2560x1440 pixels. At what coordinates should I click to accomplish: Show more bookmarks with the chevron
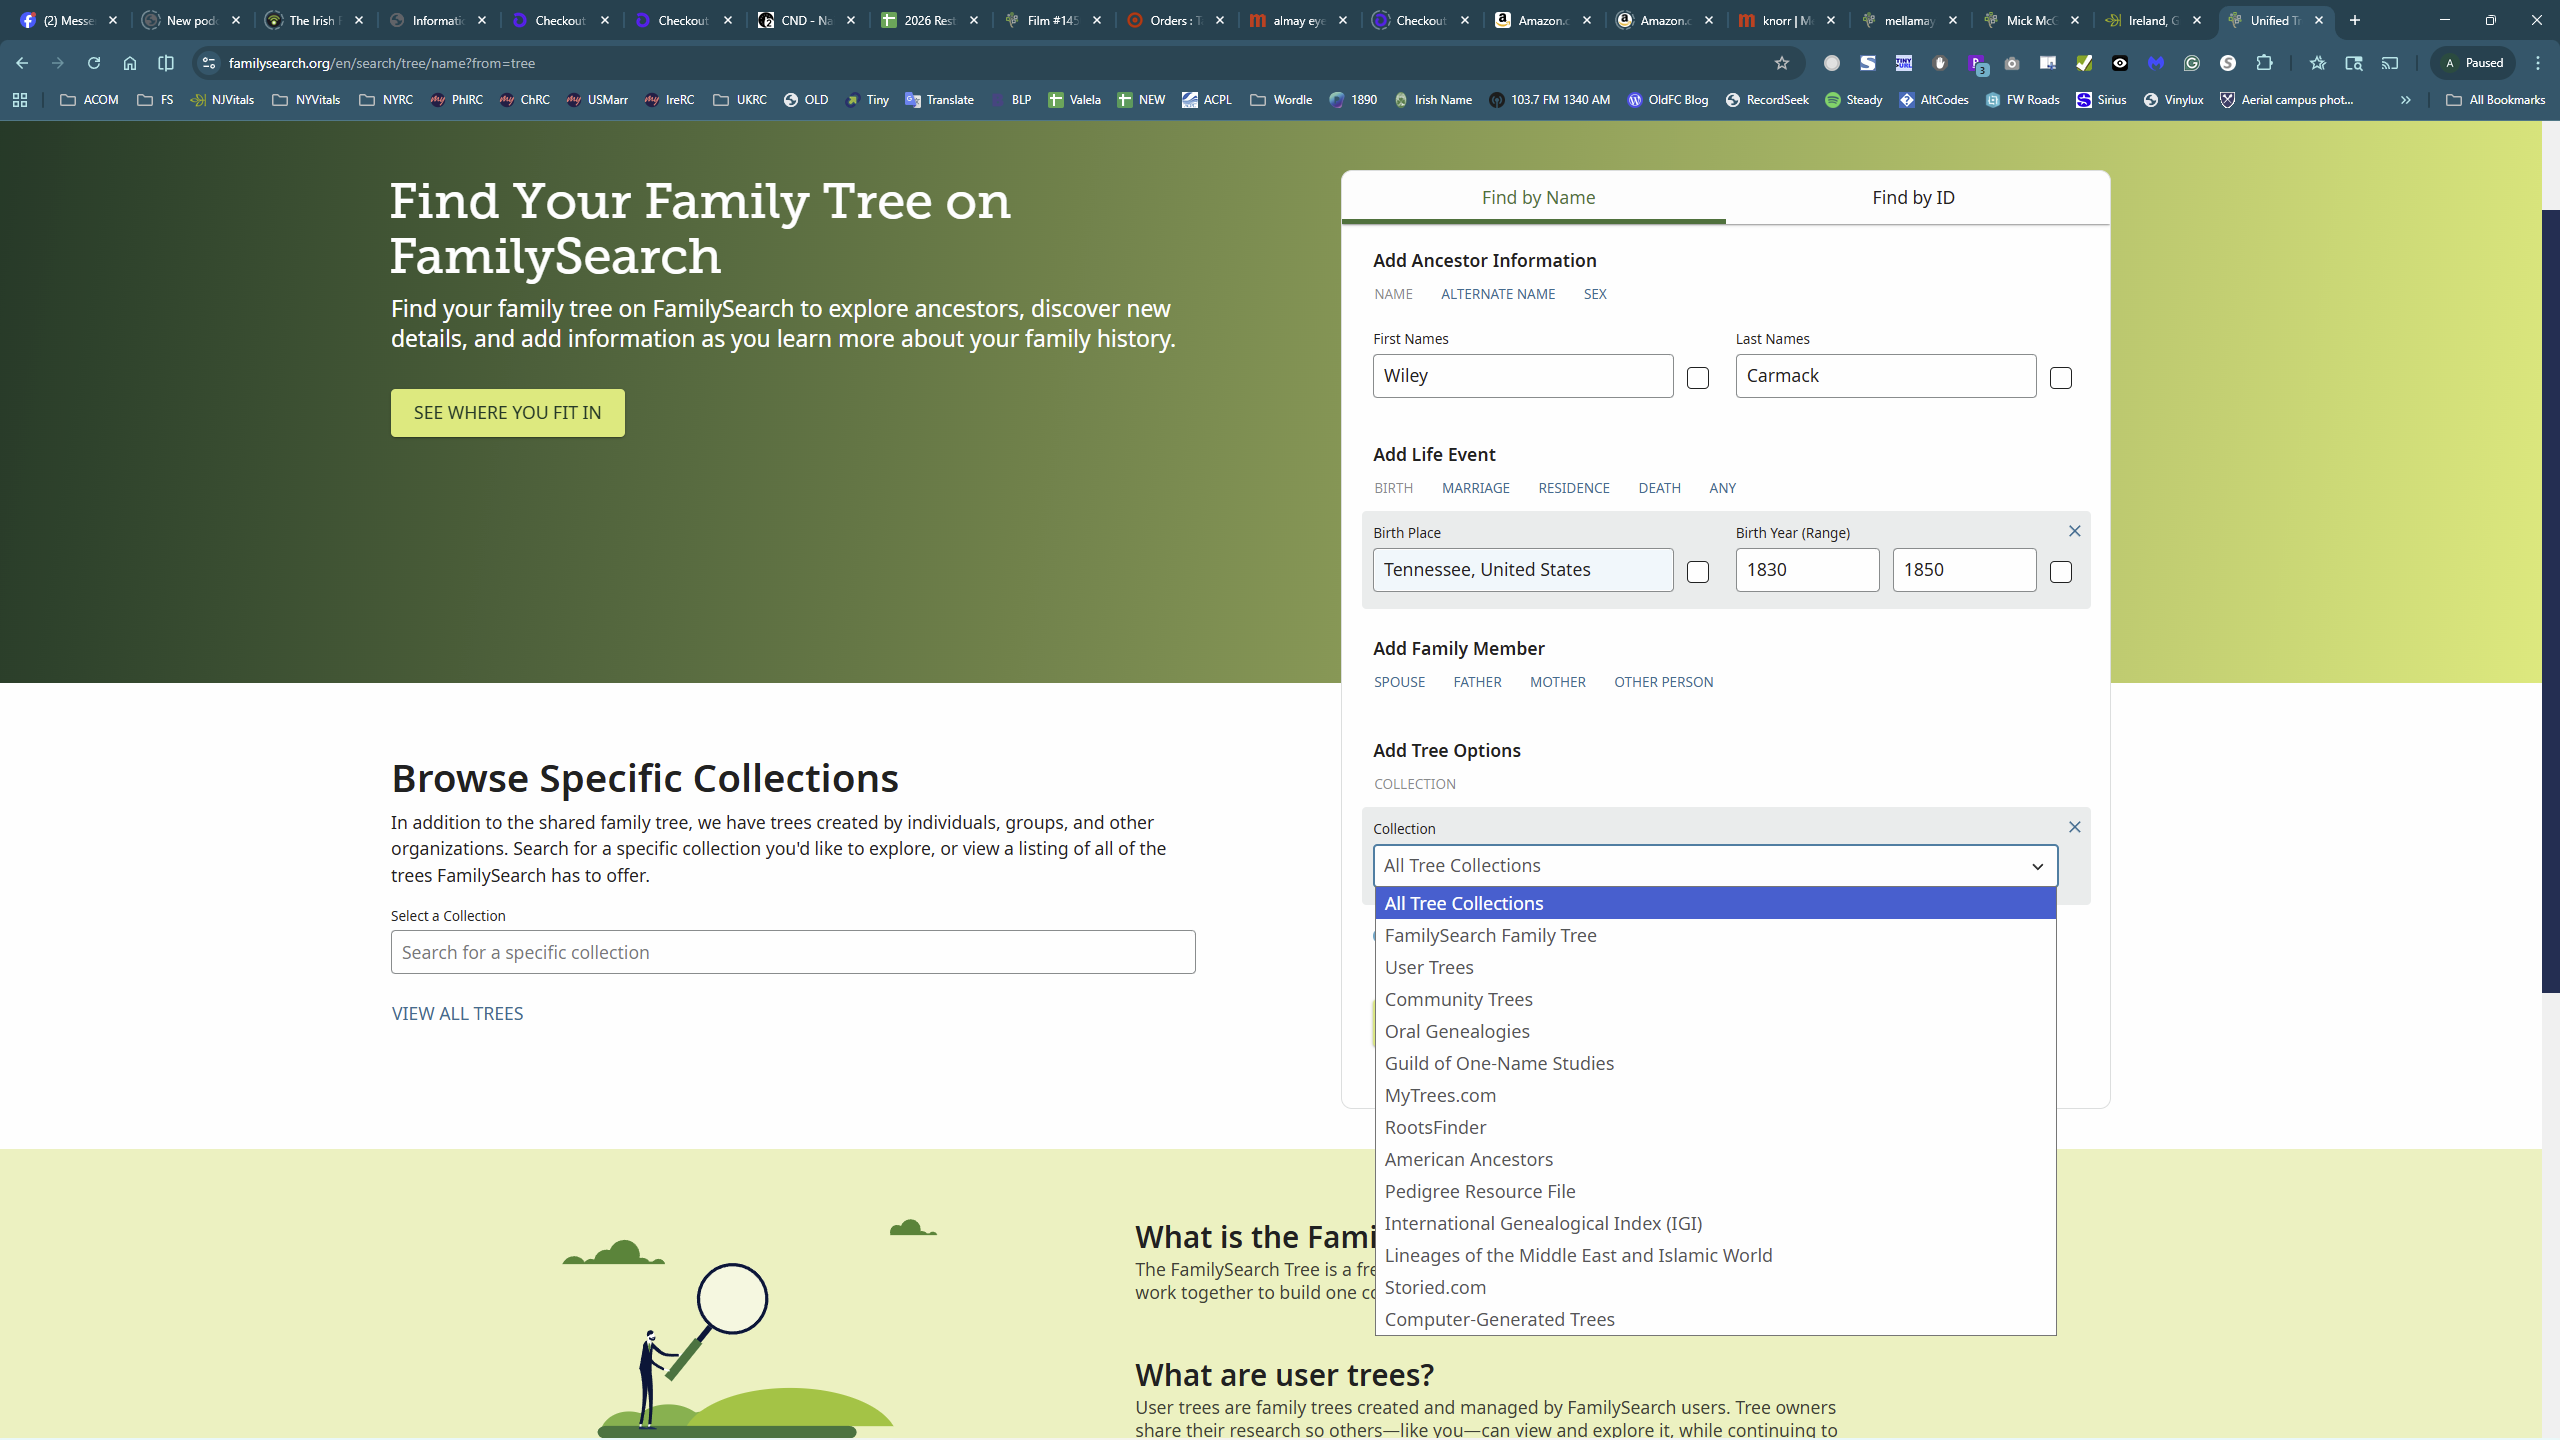[x=2406, y=100]
